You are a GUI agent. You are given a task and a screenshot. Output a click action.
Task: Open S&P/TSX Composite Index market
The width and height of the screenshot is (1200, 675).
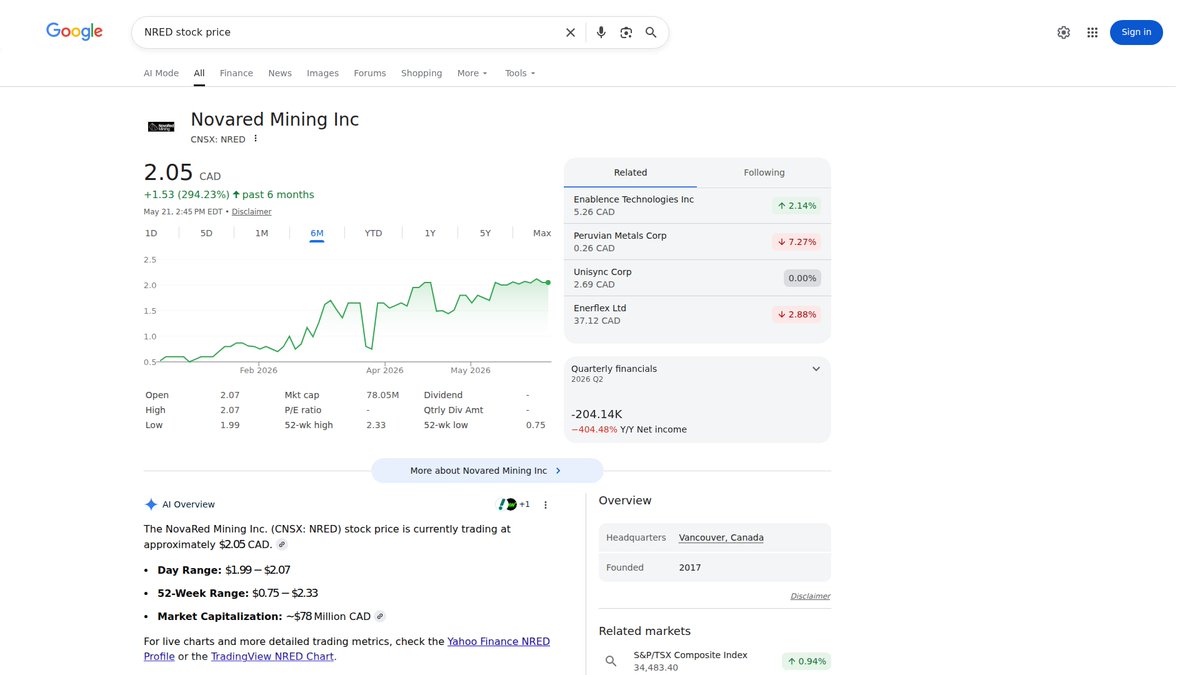point(715,661)
